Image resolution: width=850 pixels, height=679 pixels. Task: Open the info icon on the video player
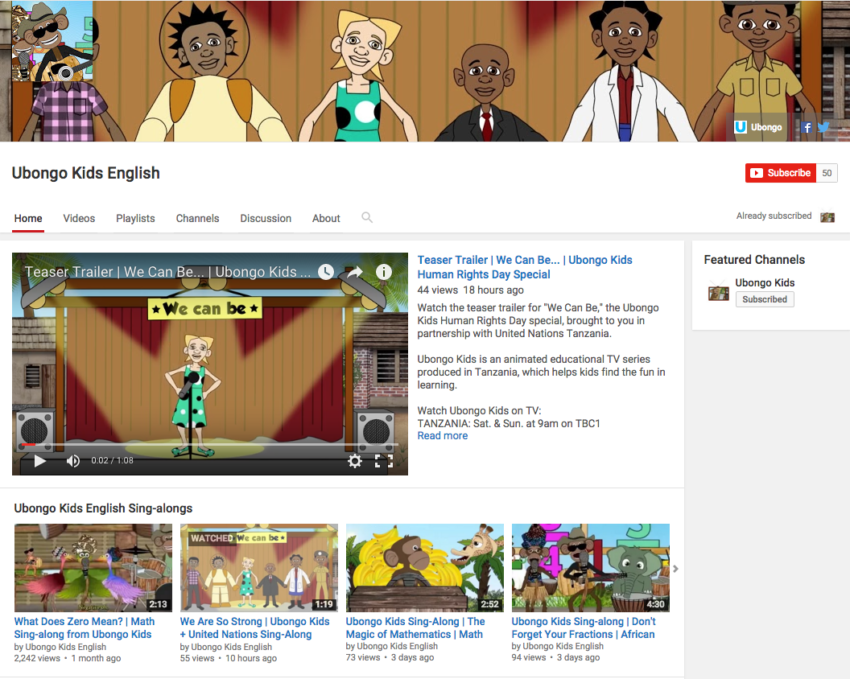tap(384, 271)
